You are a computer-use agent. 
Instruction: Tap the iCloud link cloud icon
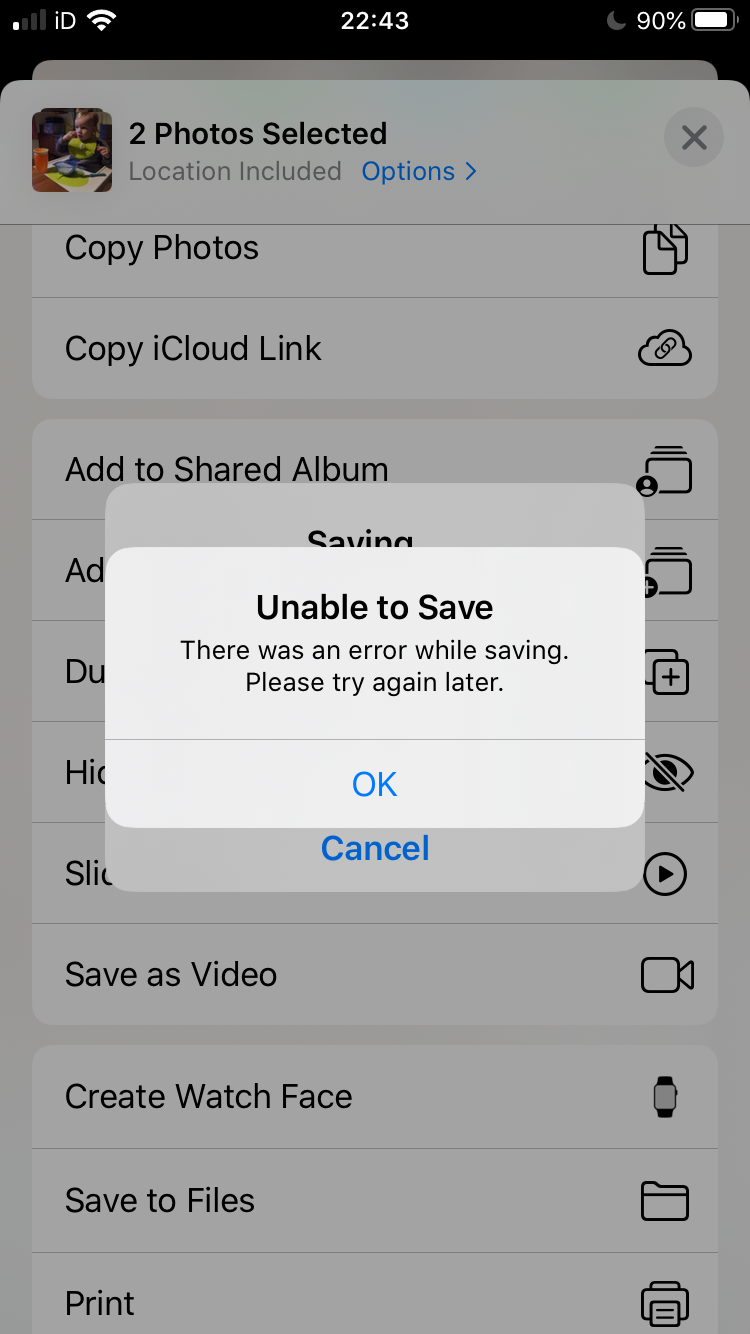click(665, 349)
